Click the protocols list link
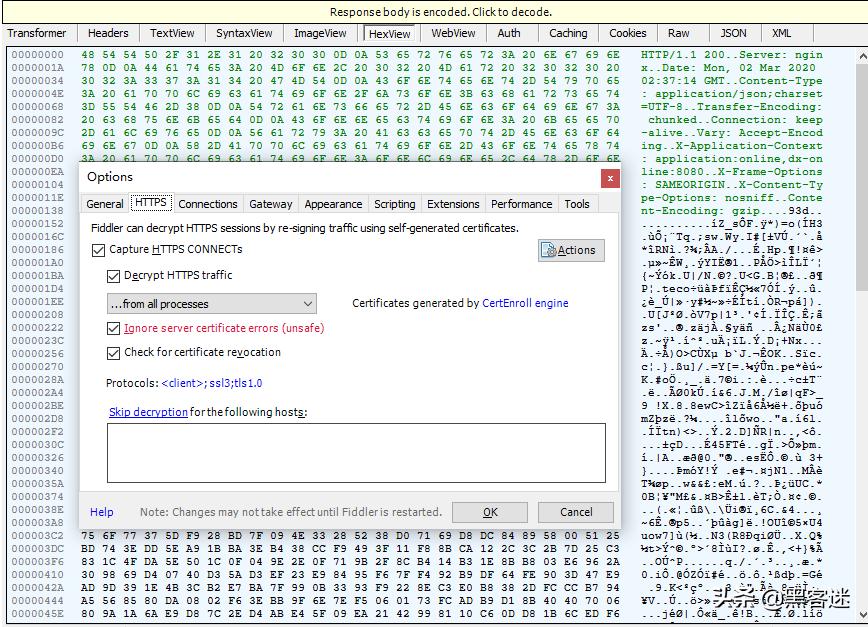 pyautogui.click(x=211, y=383)
